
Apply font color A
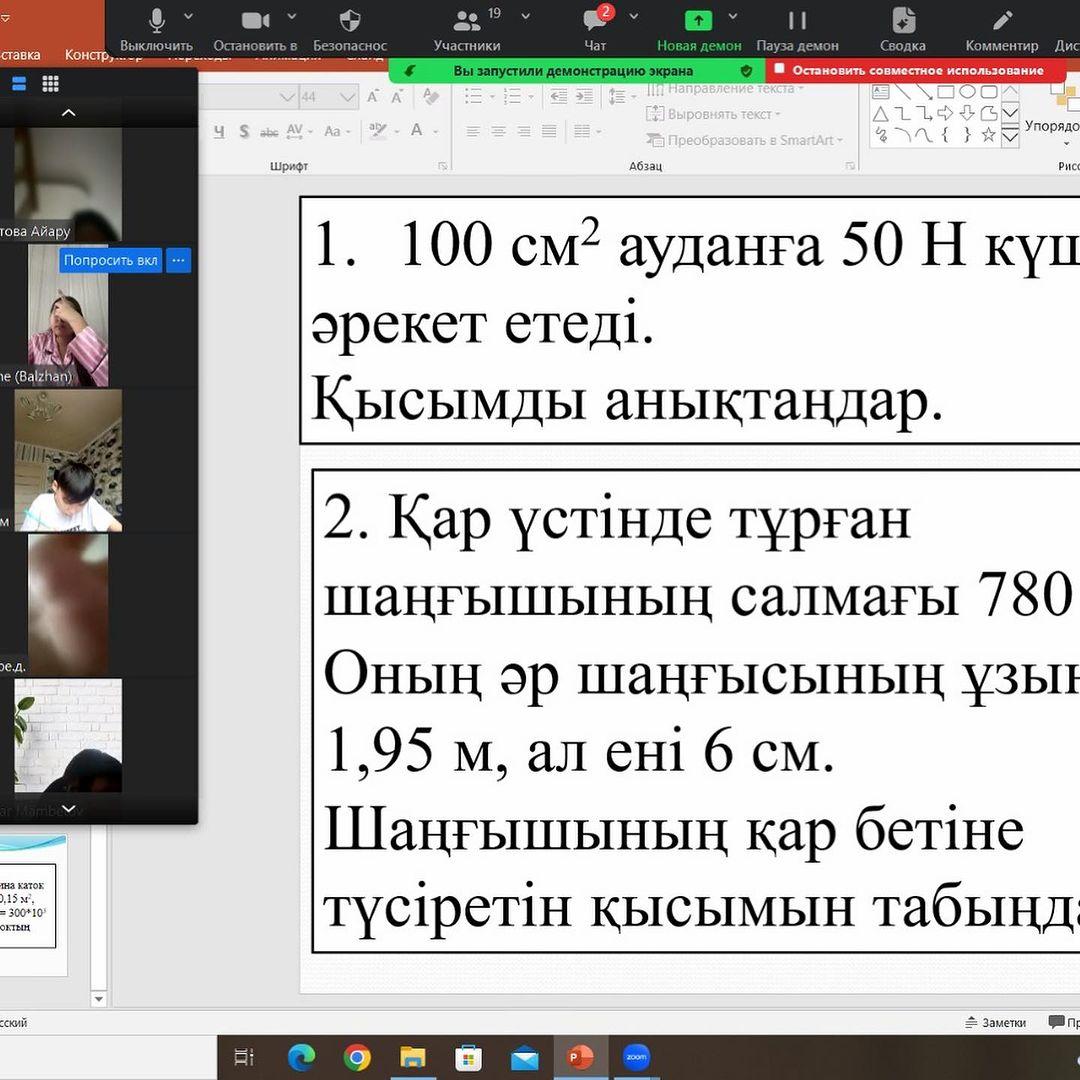point(417,130)
